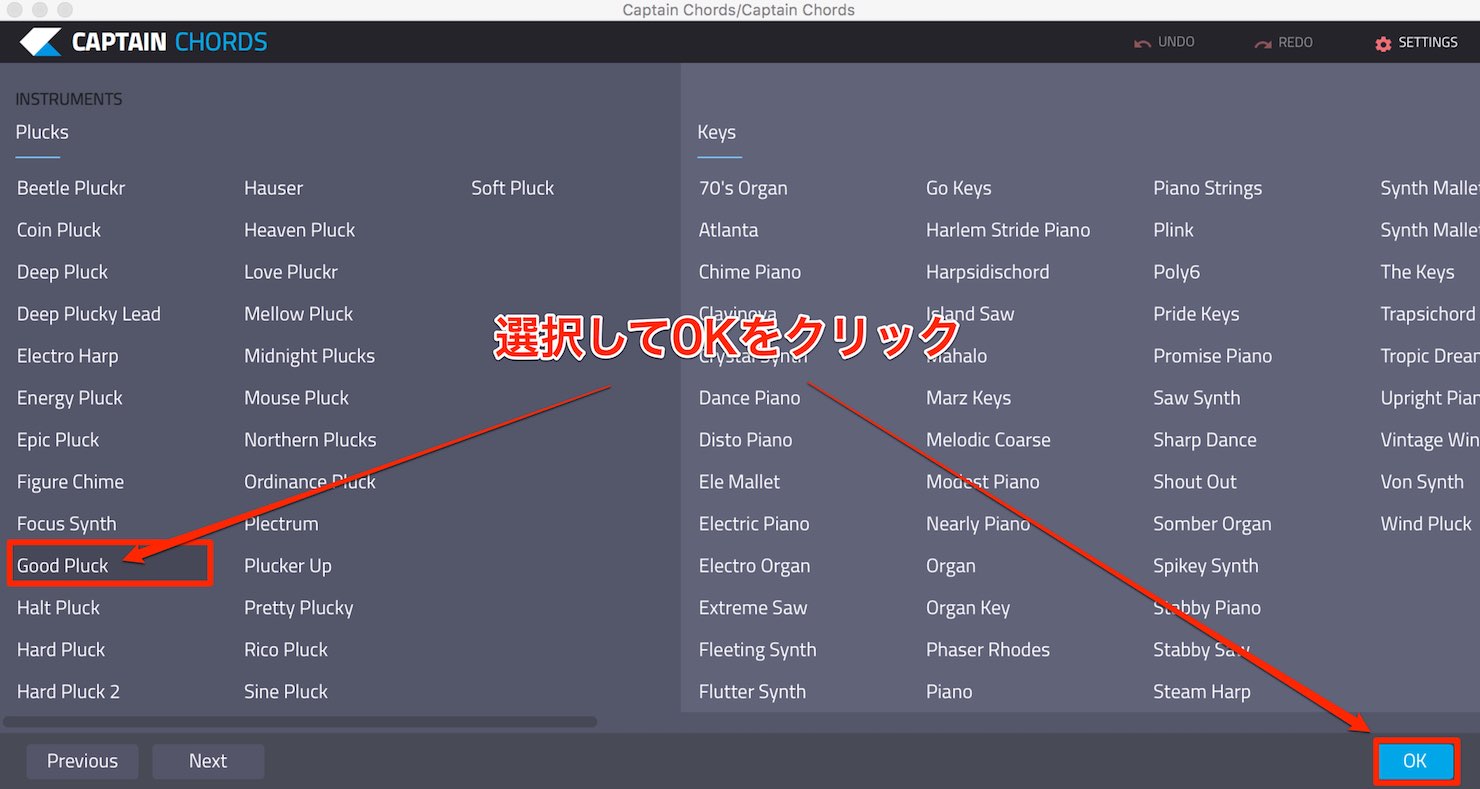The image size is (1480, 789).
Task: Open the Keys category heading
Action: point(716,132)
